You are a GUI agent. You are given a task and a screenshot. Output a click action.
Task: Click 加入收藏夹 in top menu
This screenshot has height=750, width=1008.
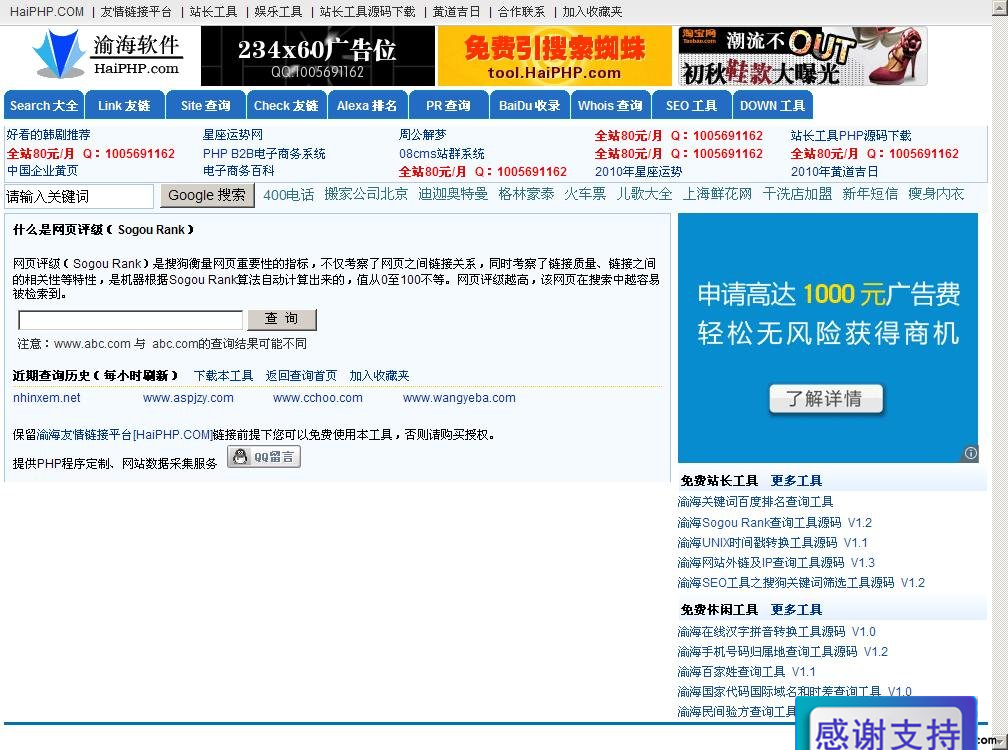click(x=592, y=12)
